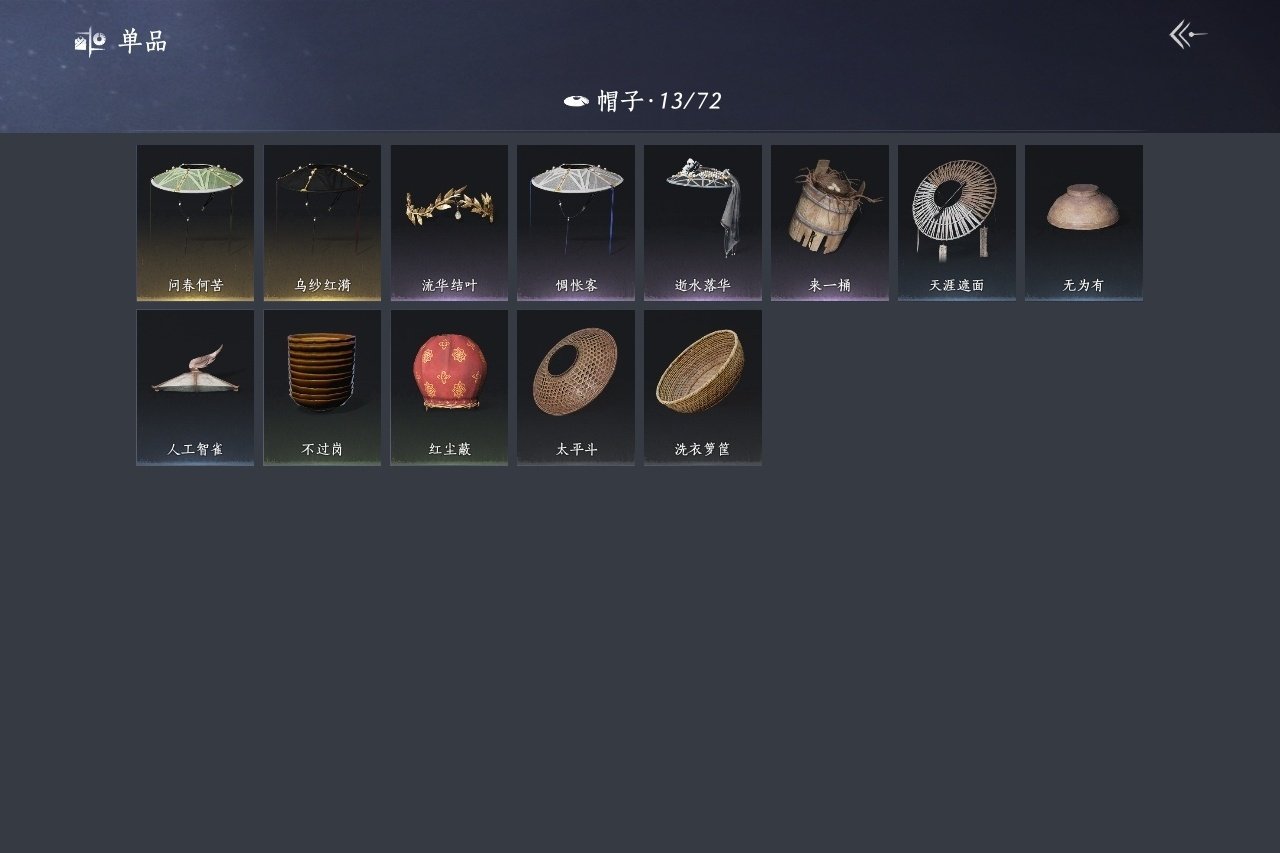1280x853 pixels.
Task: Select the woven 太平斗 basket hat
Action: click(576, 388)
